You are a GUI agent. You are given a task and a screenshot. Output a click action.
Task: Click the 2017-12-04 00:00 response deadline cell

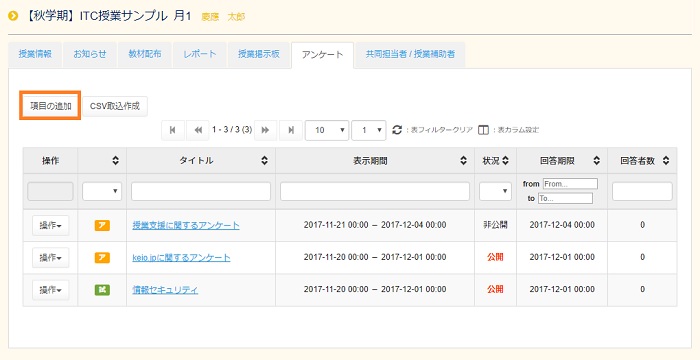click(x=562, y=225)
